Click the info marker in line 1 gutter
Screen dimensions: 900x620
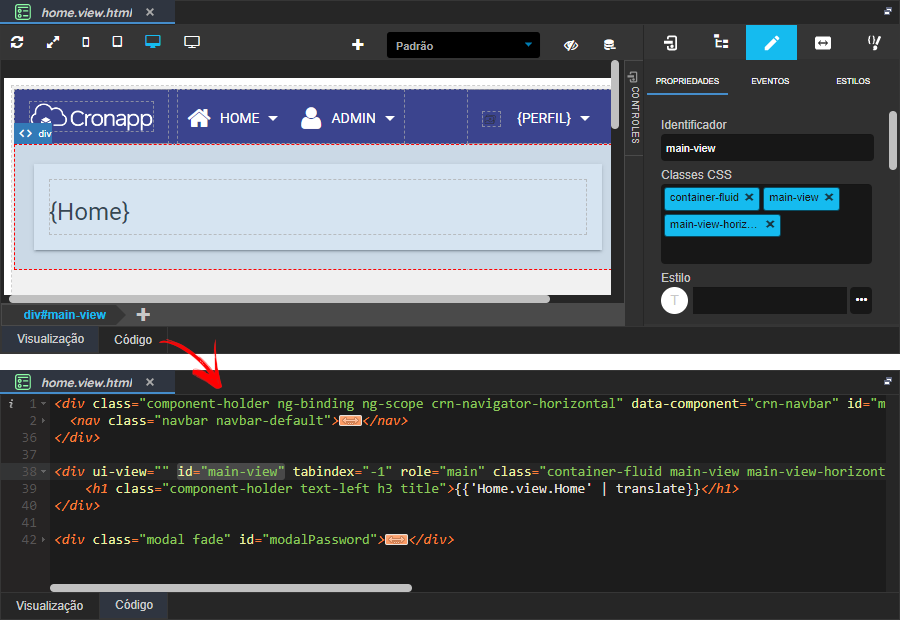(11, 404)
